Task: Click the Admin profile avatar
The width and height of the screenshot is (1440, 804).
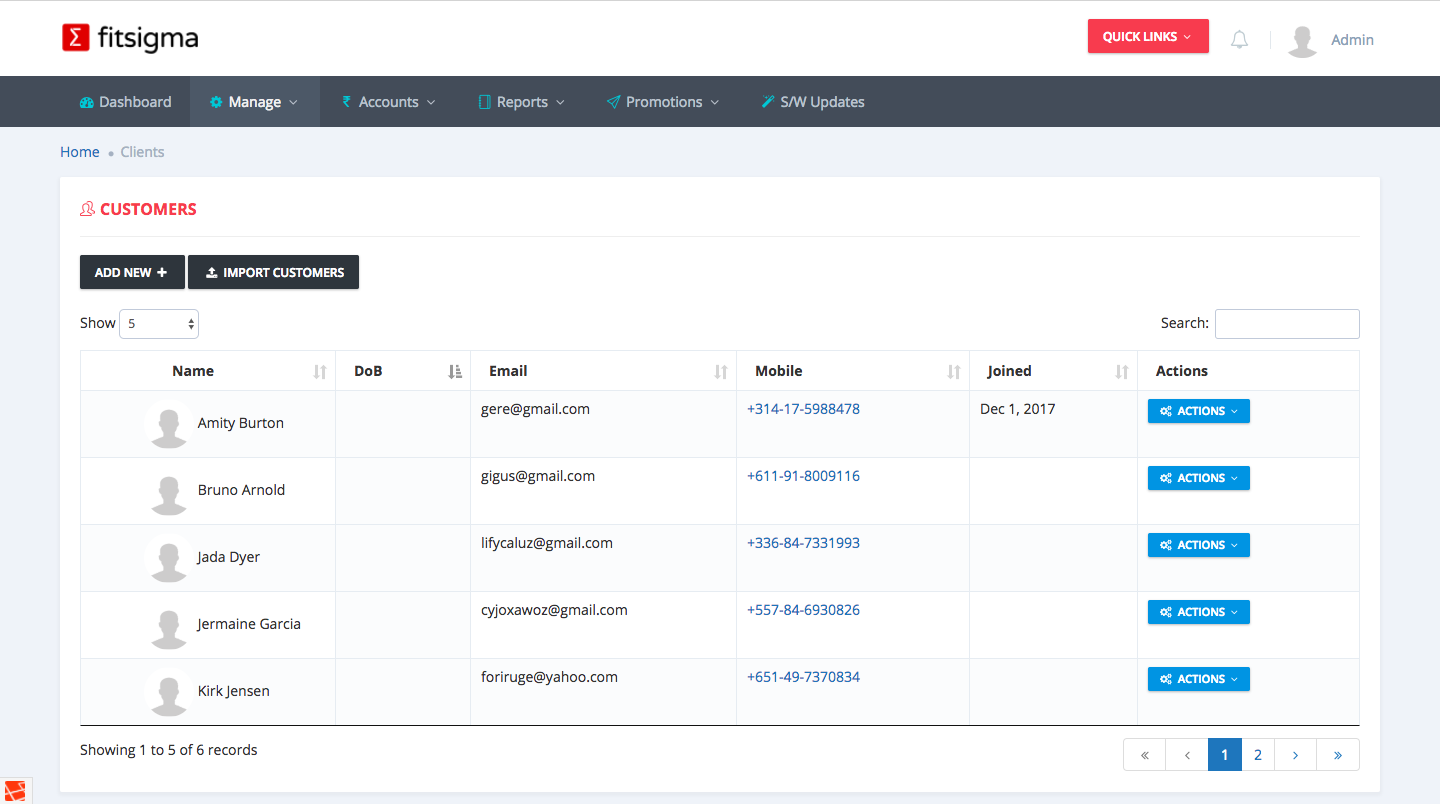Action: coord(1302,40)
